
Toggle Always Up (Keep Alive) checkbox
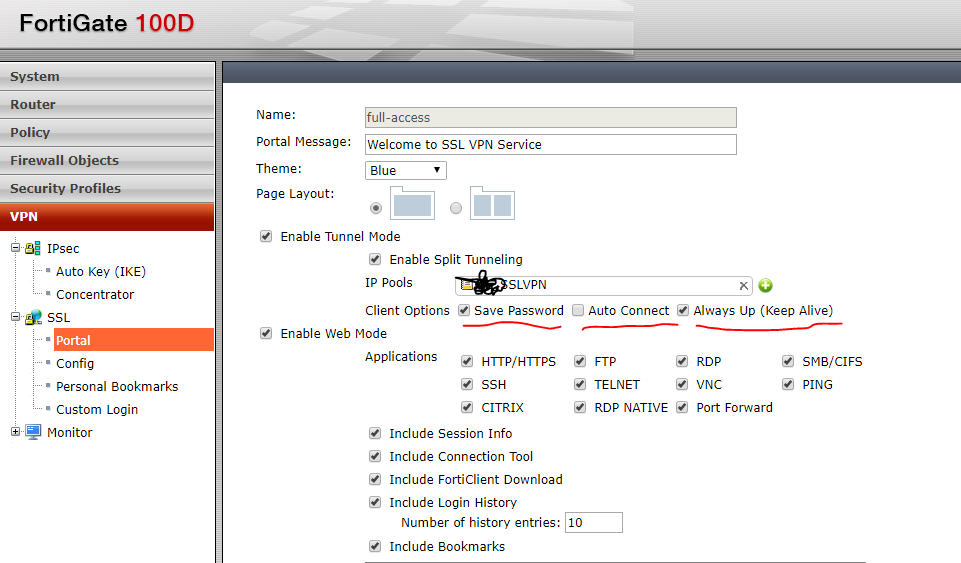[x=683, y=310]
